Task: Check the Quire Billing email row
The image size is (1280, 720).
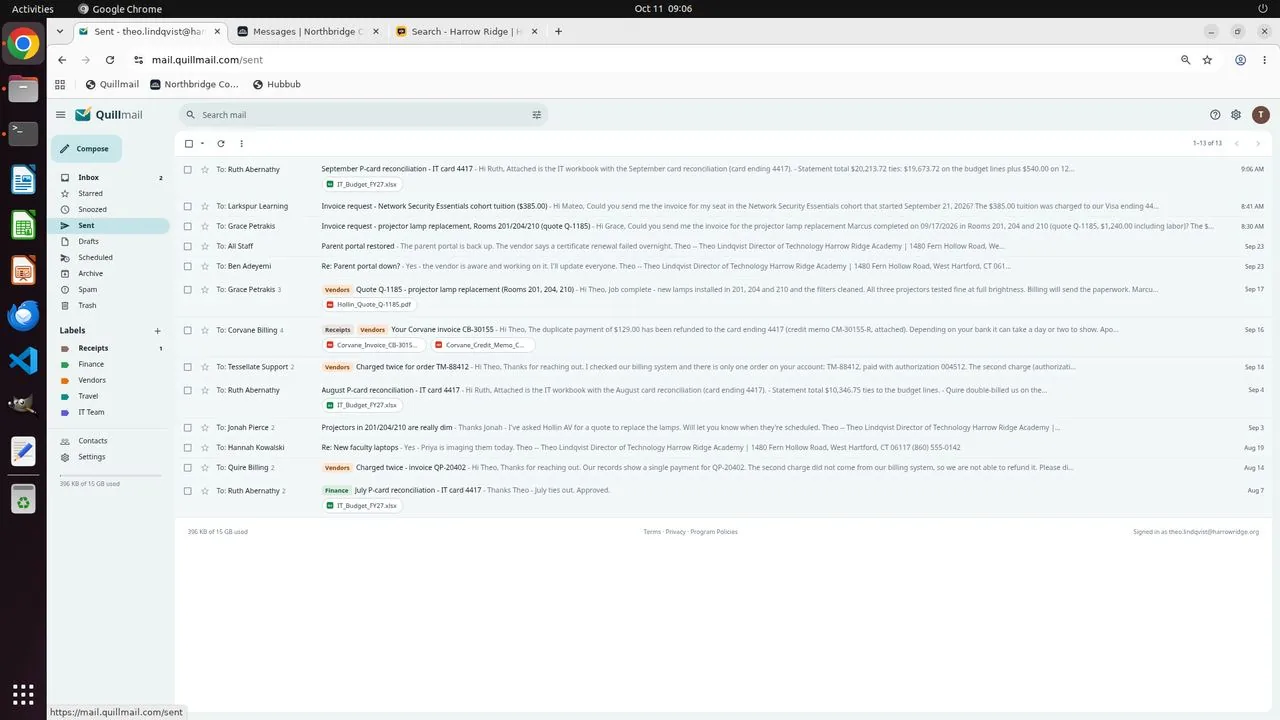Action: click(x=187, y=467)
